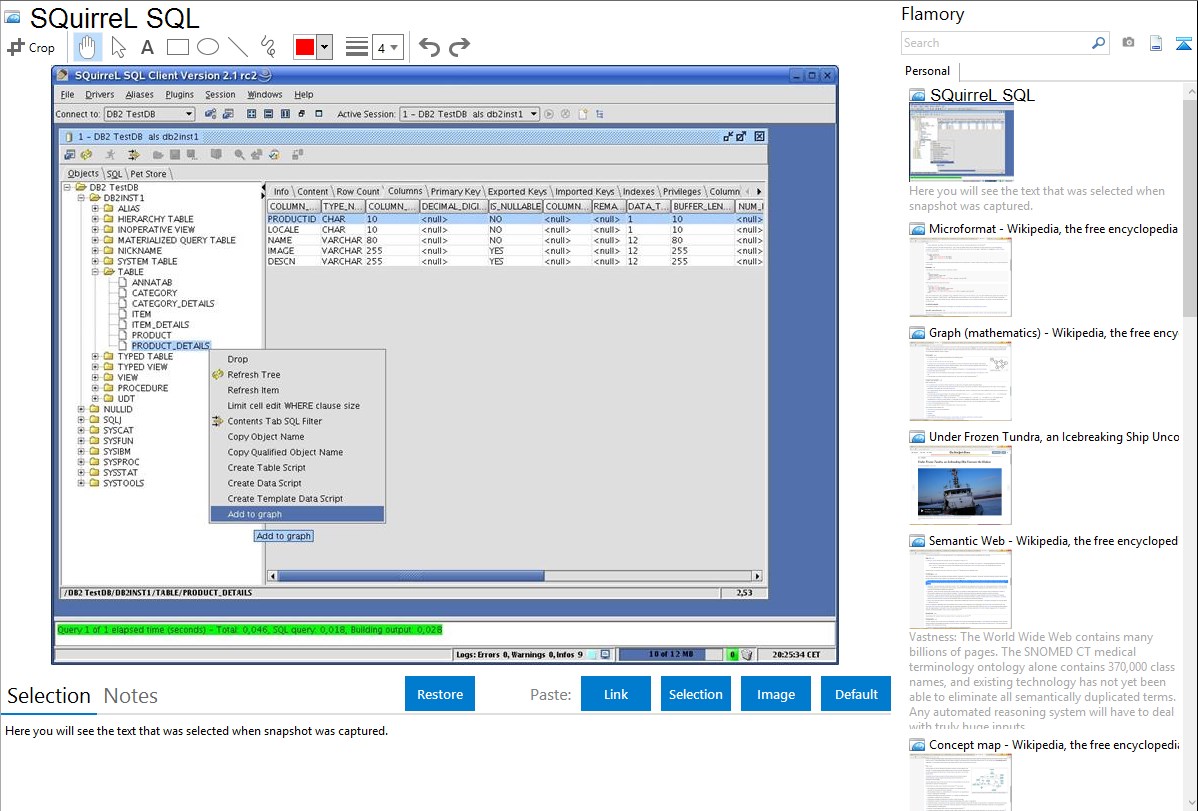
Task: Open the Microformat Wikipedia snapshot thumbnail
Action: click(960, 277)
